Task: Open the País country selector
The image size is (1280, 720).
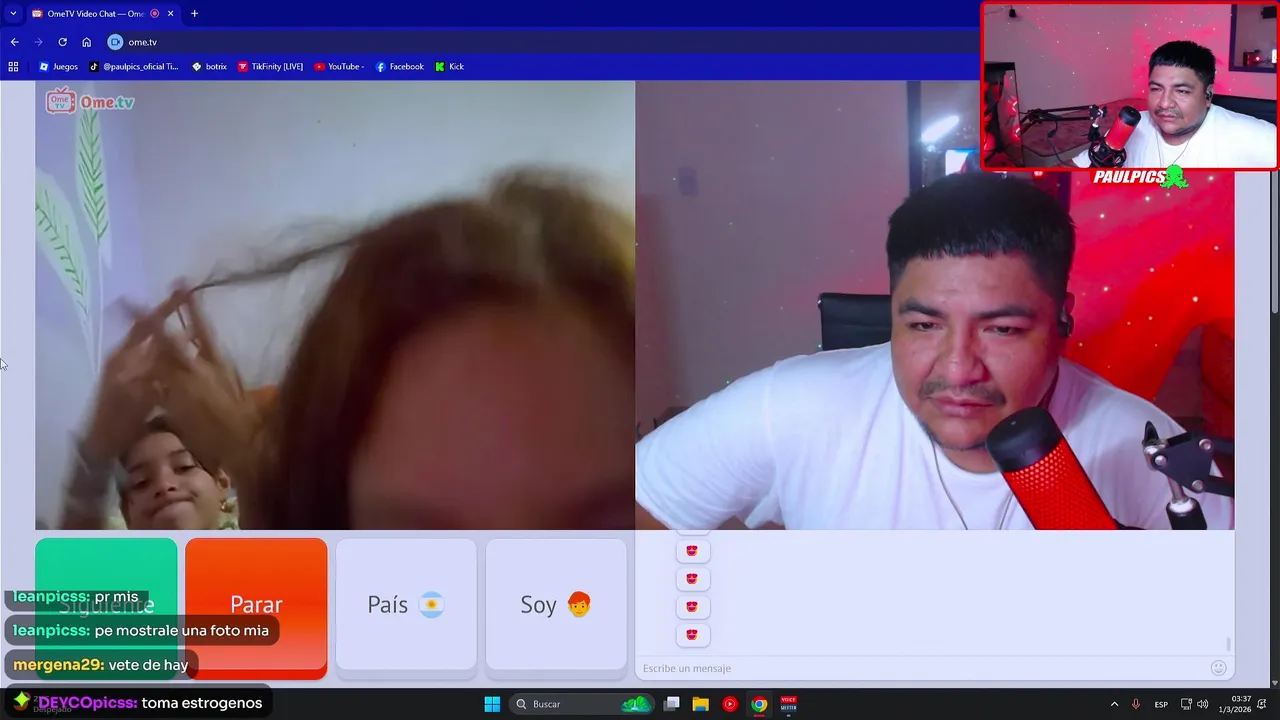Action: pos(406,605)
